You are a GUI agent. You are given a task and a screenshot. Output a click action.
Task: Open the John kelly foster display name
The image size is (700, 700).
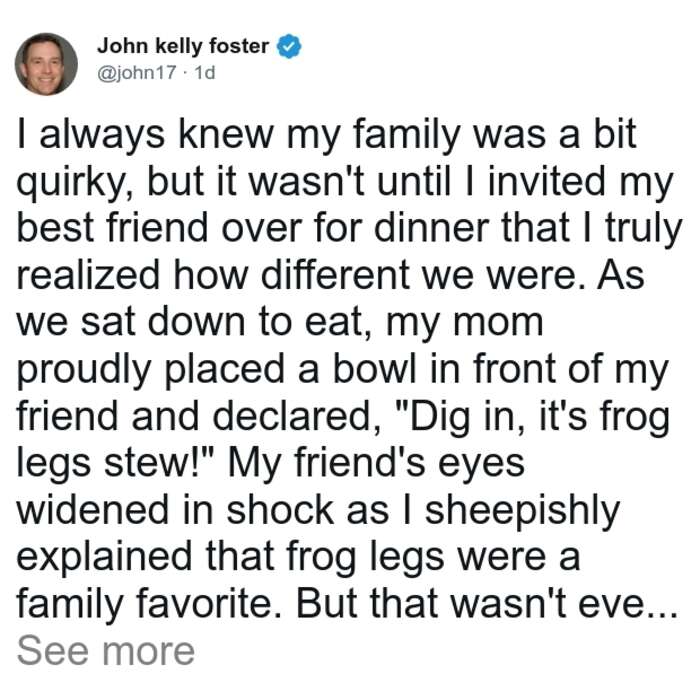[x=183, y=46]
